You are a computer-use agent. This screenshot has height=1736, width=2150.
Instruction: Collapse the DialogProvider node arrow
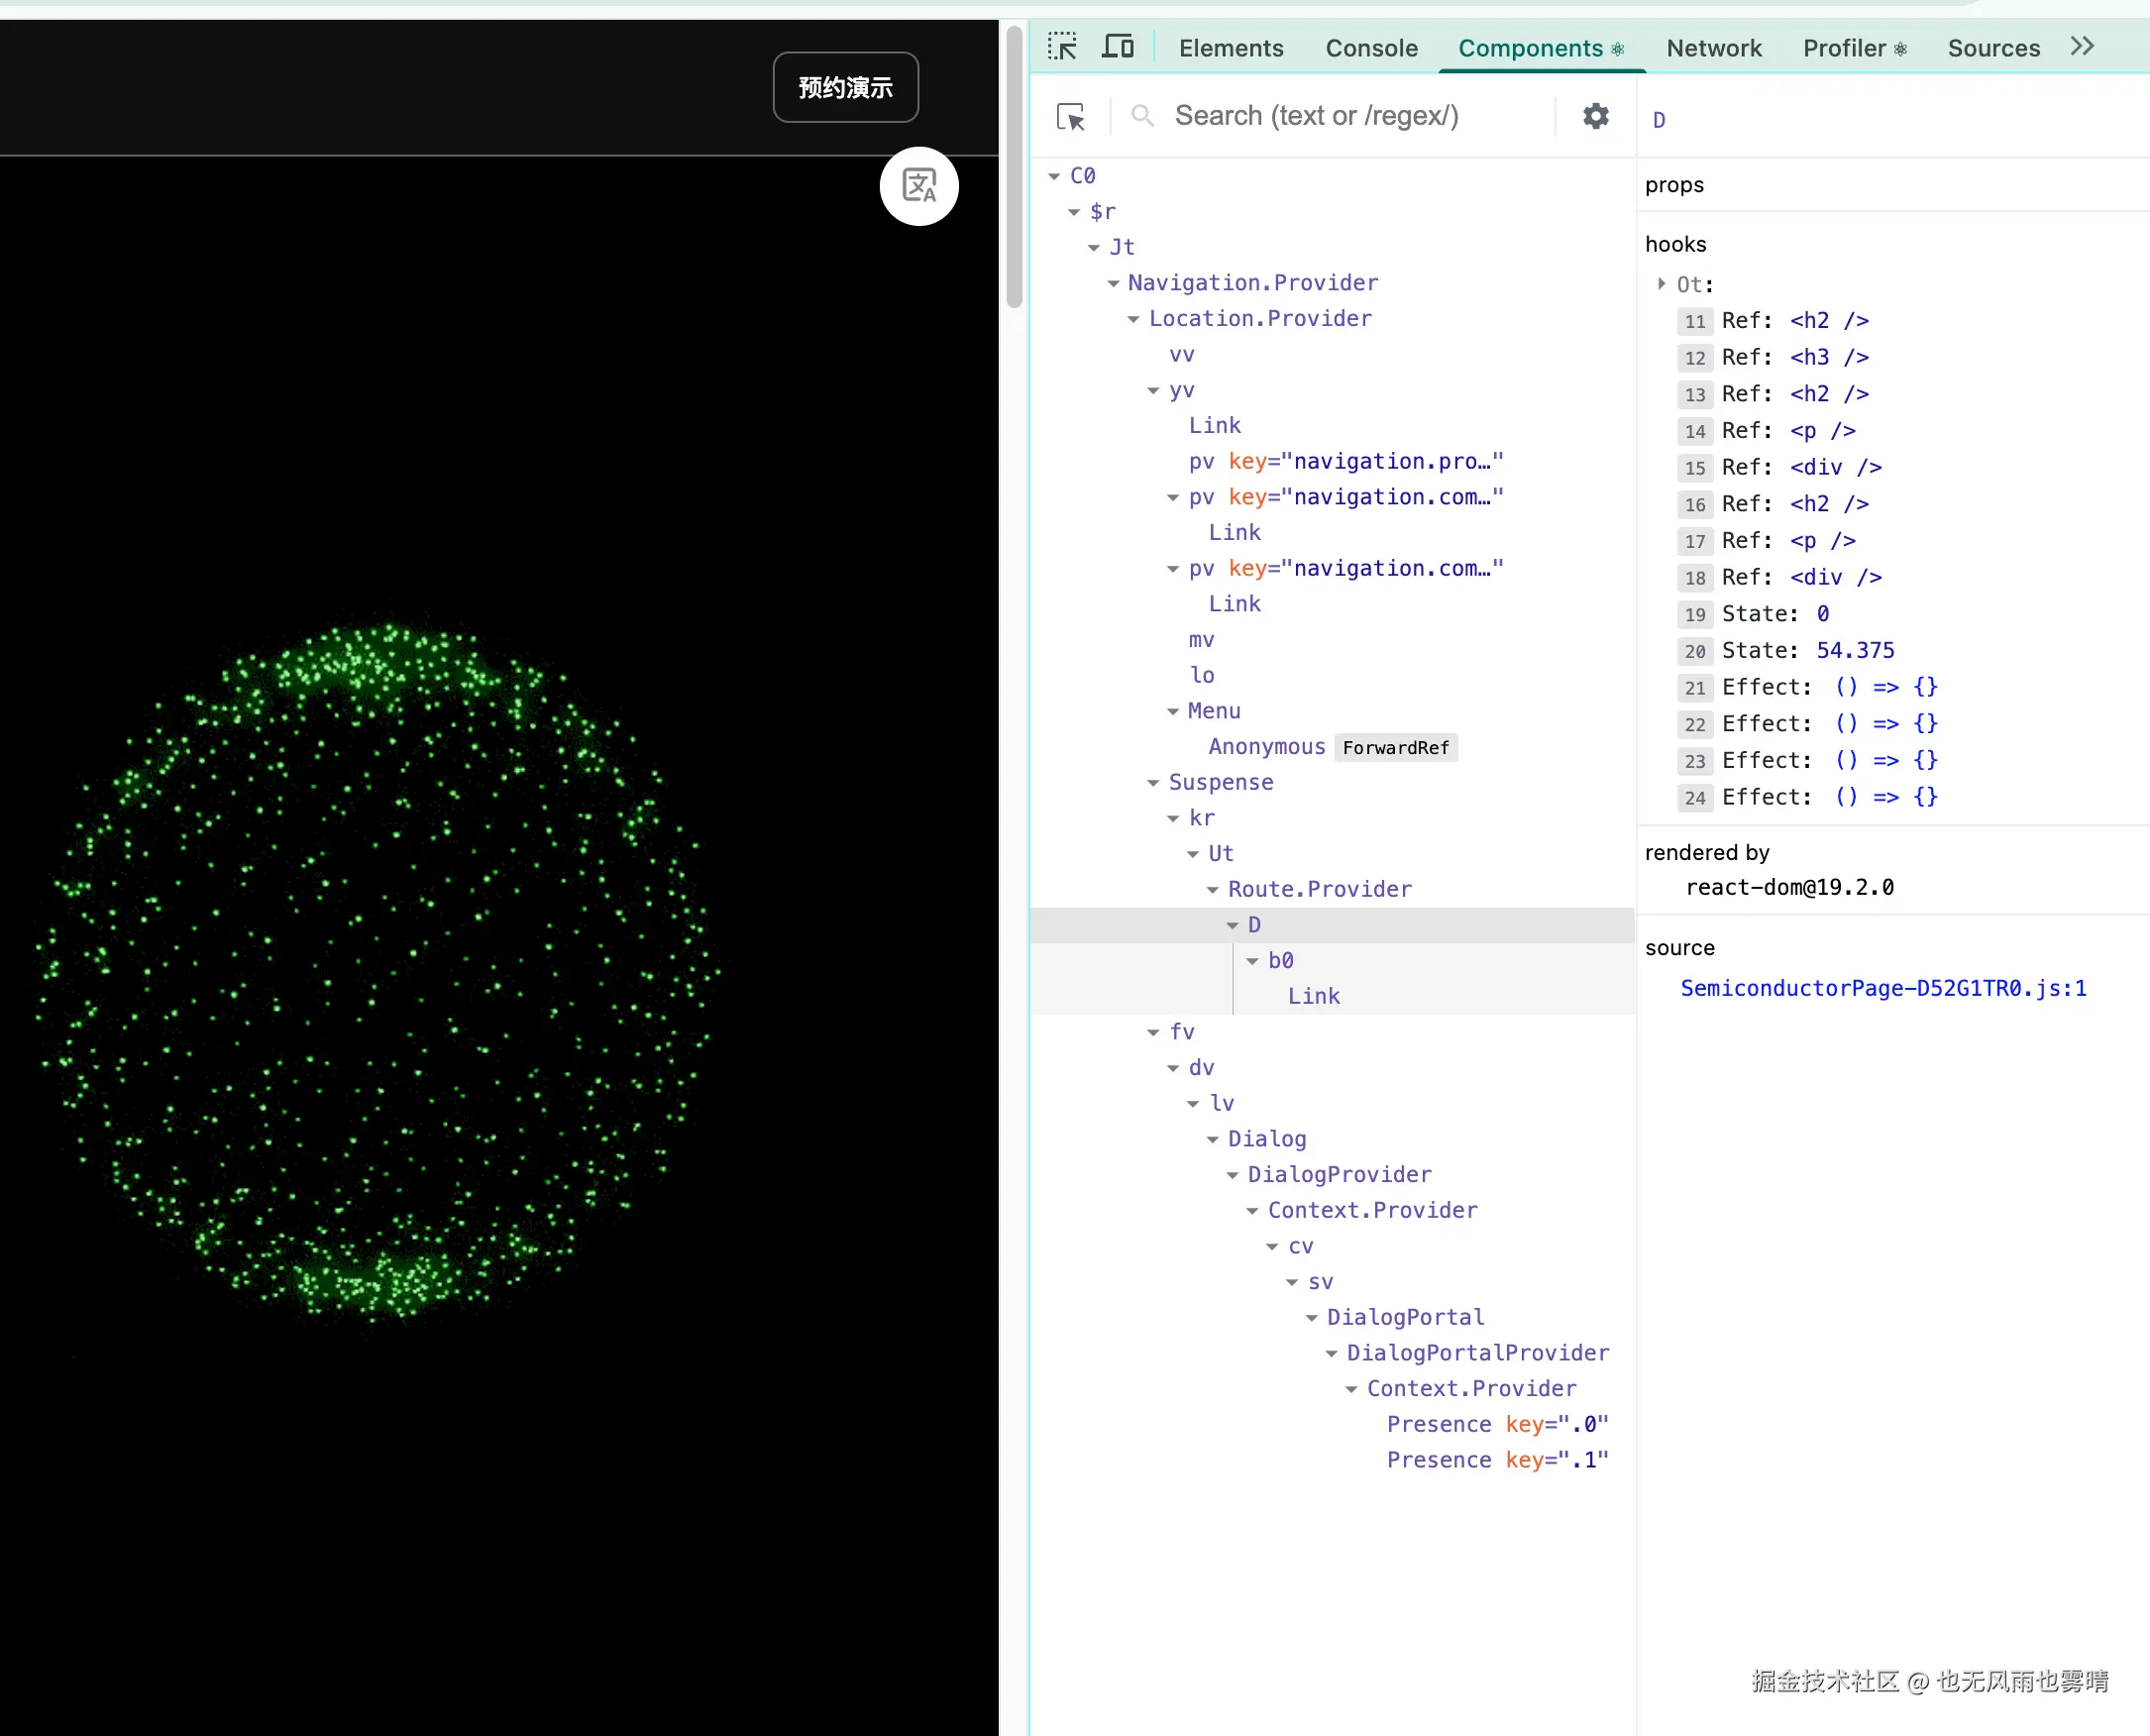(x=1232, y=1175)
